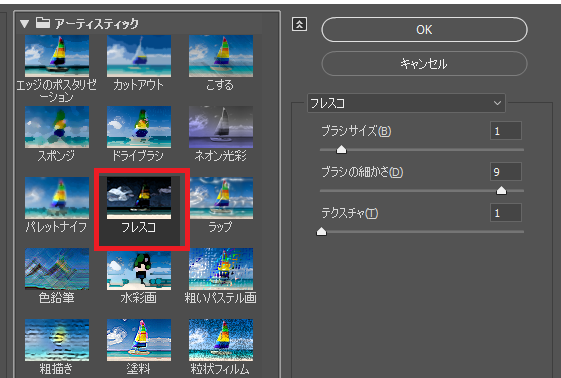
Task: Click the ブラシサイズ slider handle
Action: [341, 149]
